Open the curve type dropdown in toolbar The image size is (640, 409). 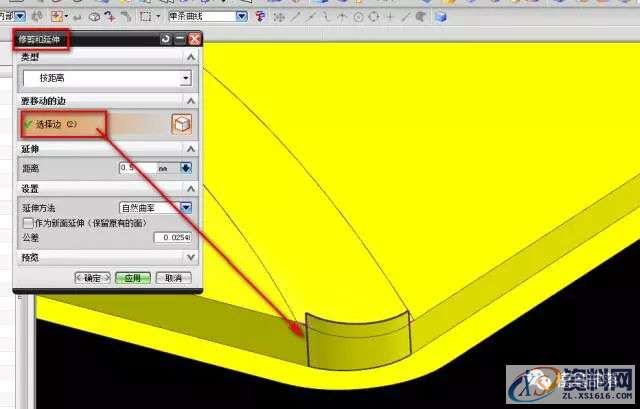(x=242, y=17)
